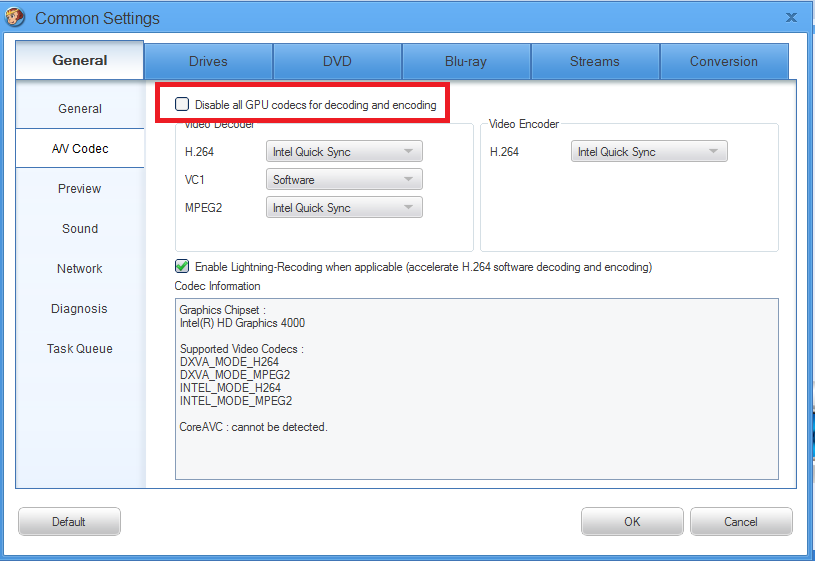The height and width of the screenshot is (561, 815).
Task: Switch to the Blu-ray tab
Action: click(466, 61)
